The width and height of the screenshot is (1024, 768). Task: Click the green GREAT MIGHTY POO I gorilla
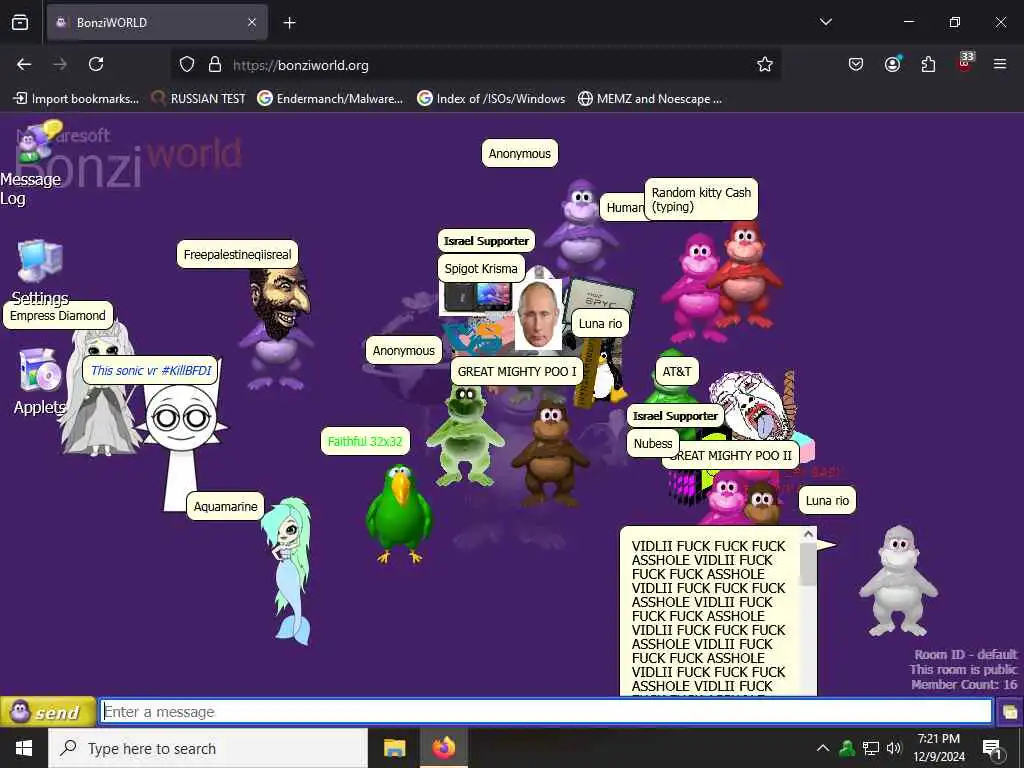coord(465,435)
